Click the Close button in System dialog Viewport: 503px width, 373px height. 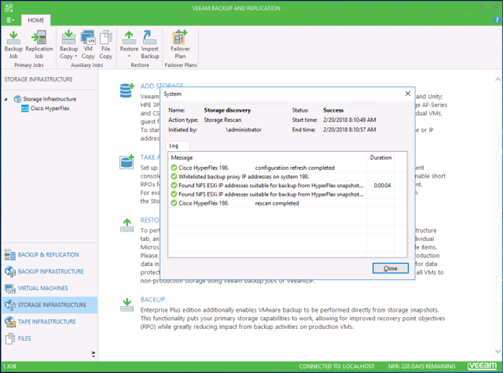390,268
